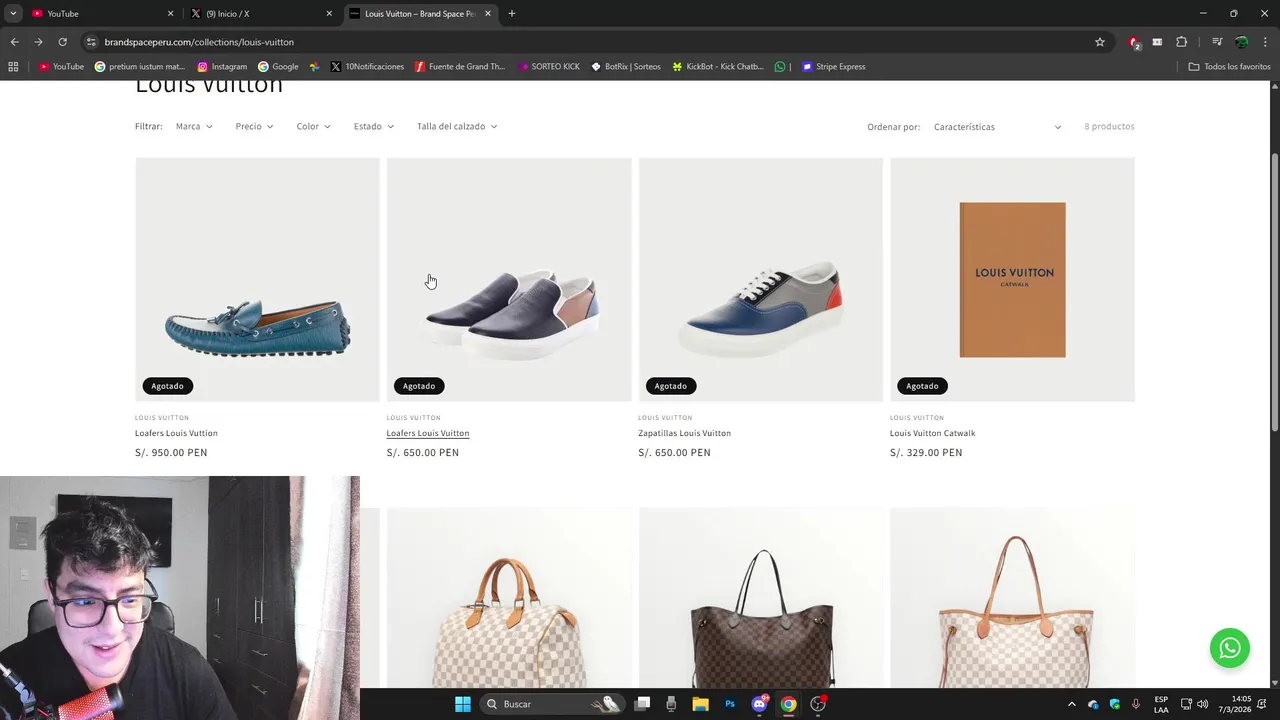Click the microphone tray icon
Image resolution: width=1280 pixels, height=720 pixels.
pos(1136,704)
